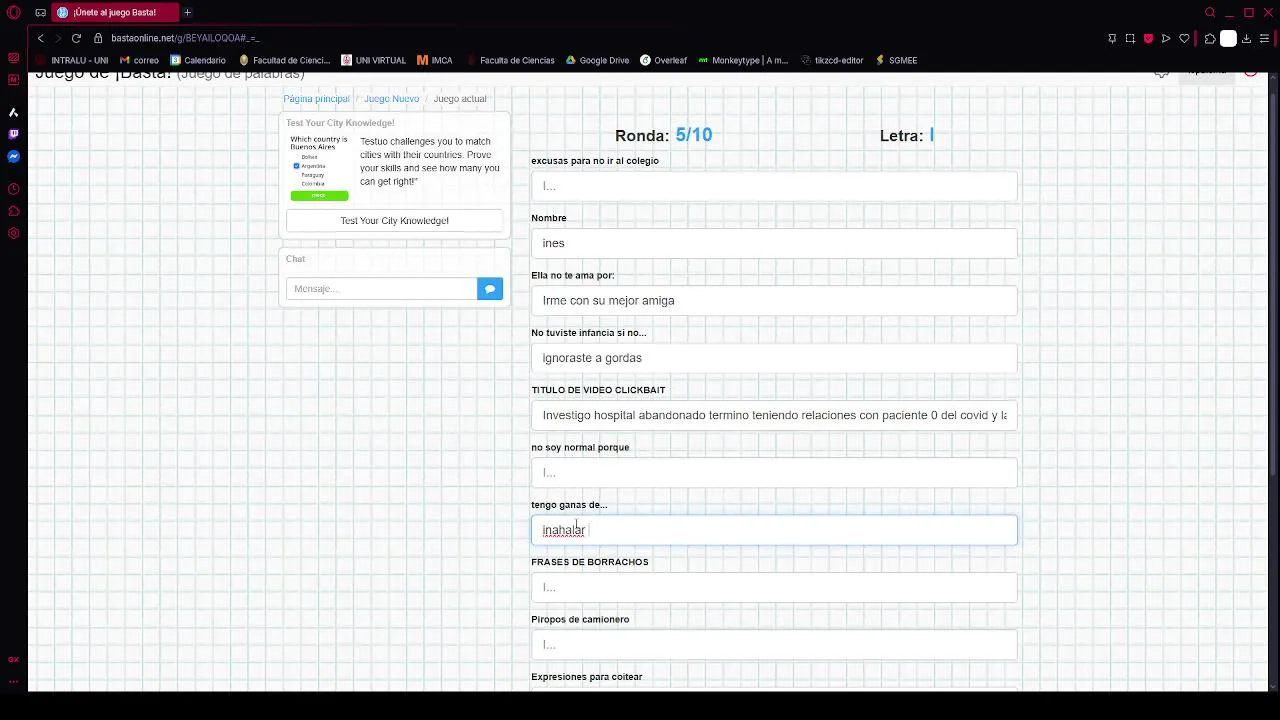Open the Easy Setup lines icon
The width and height of the screenshot is (1280, 720).
pos(1265,38)
